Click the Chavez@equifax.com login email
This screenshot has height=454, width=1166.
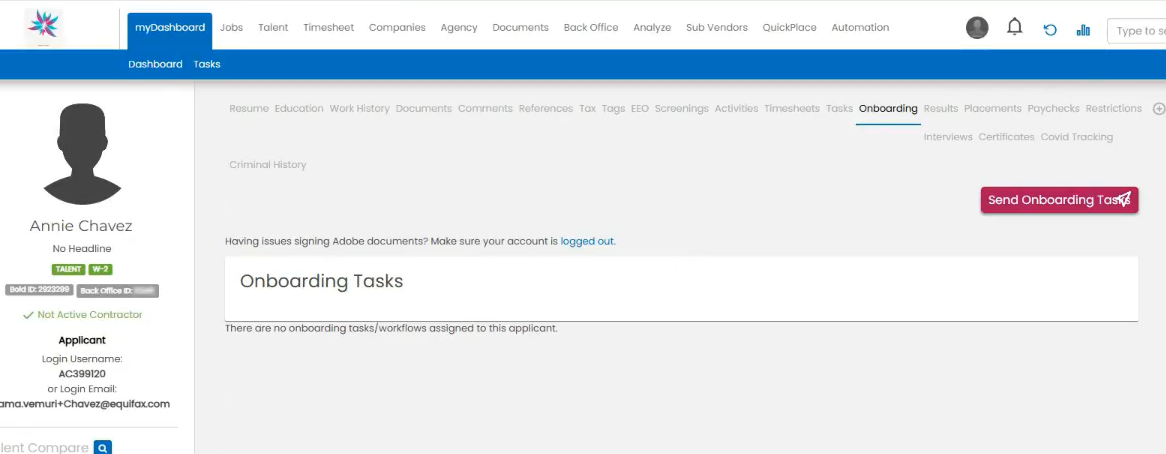pos(85,404)
